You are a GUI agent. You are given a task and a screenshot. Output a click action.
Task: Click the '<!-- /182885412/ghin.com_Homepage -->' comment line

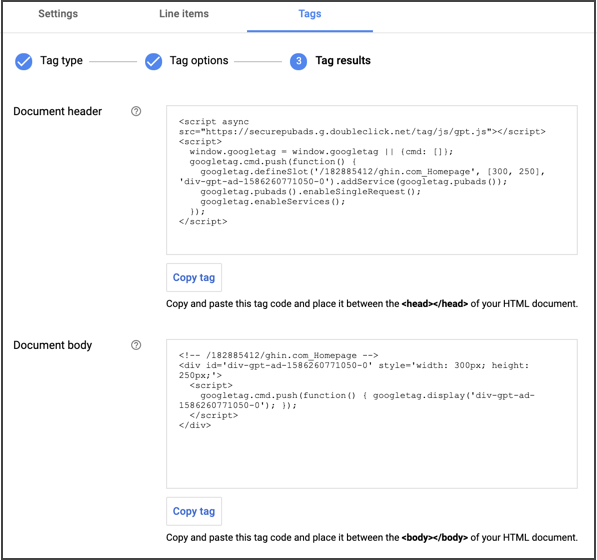tap(278, 355)
